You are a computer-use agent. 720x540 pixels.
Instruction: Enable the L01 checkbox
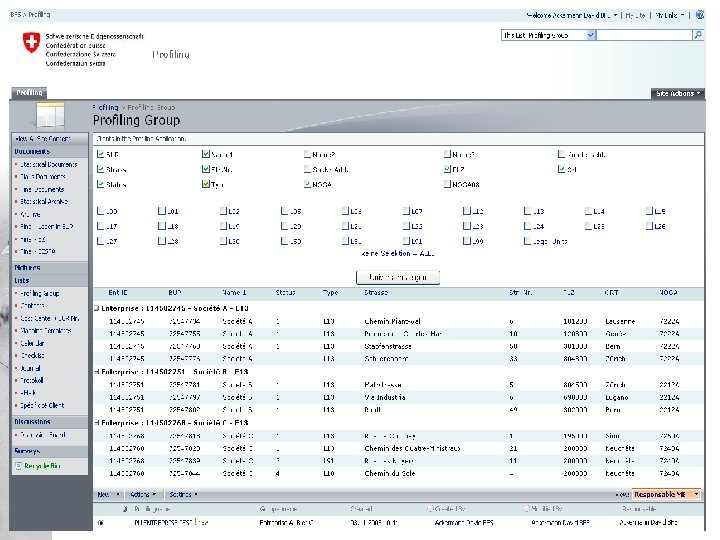point(163,212)
